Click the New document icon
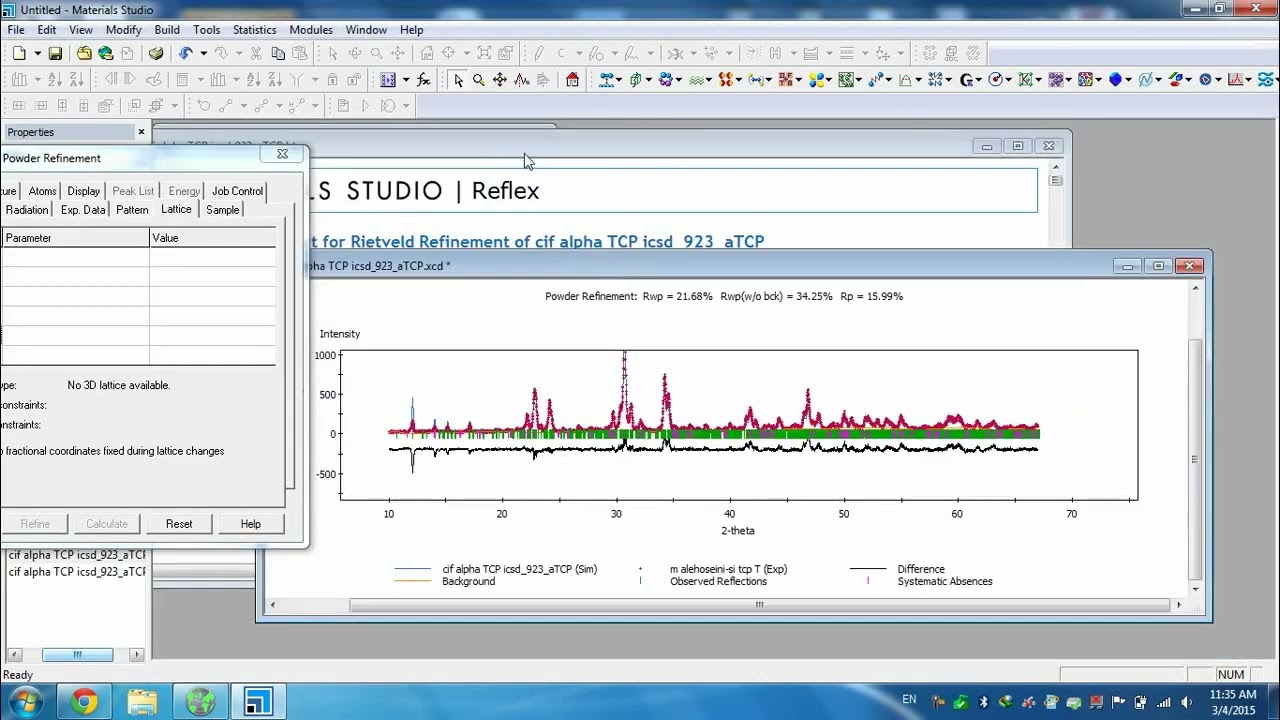 click(19, 53)
